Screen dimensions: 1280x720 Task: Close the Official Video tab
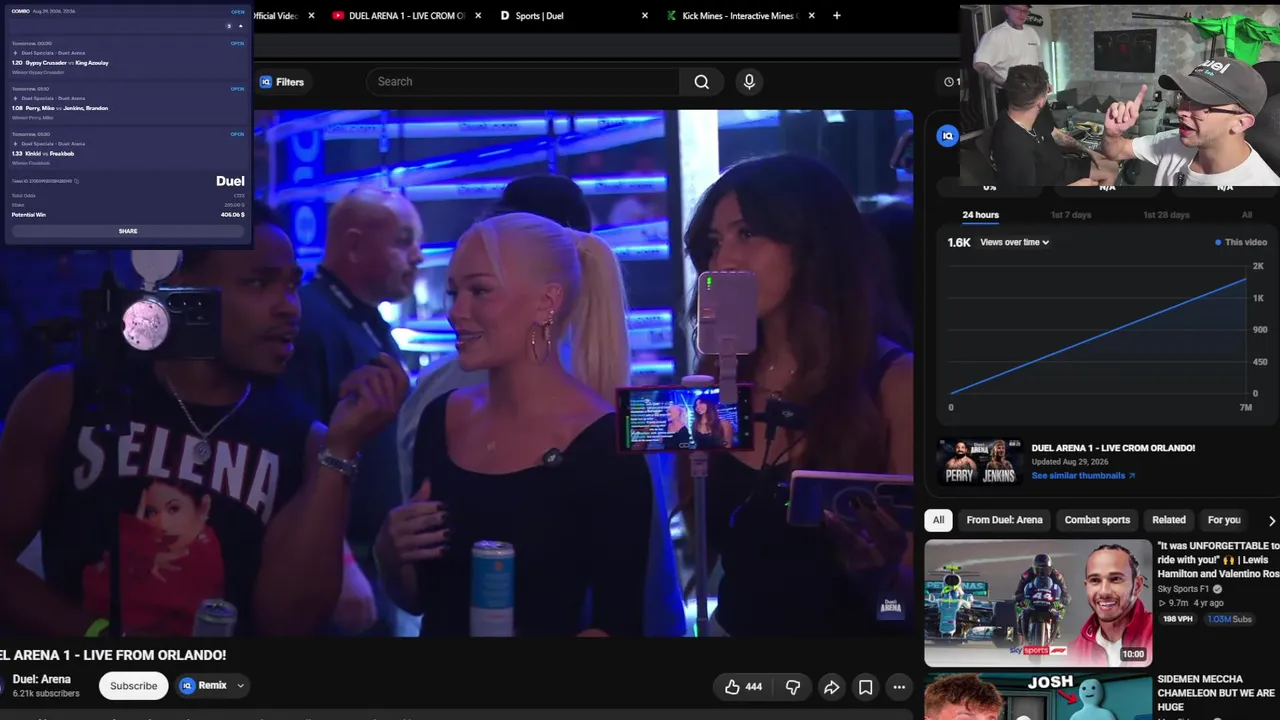pyautogui.click(x=311, y=16)
